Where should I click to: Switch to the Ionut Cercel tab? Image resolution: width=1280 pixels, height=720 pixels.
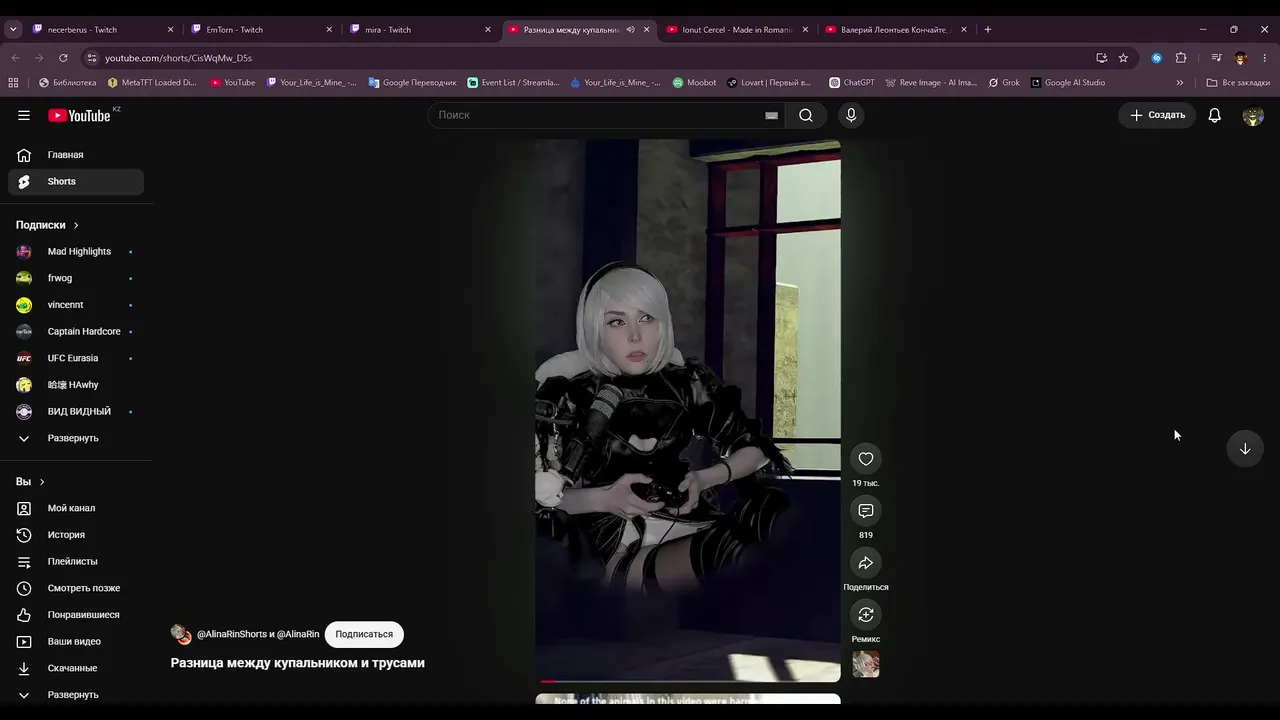[x=736, y=30]
